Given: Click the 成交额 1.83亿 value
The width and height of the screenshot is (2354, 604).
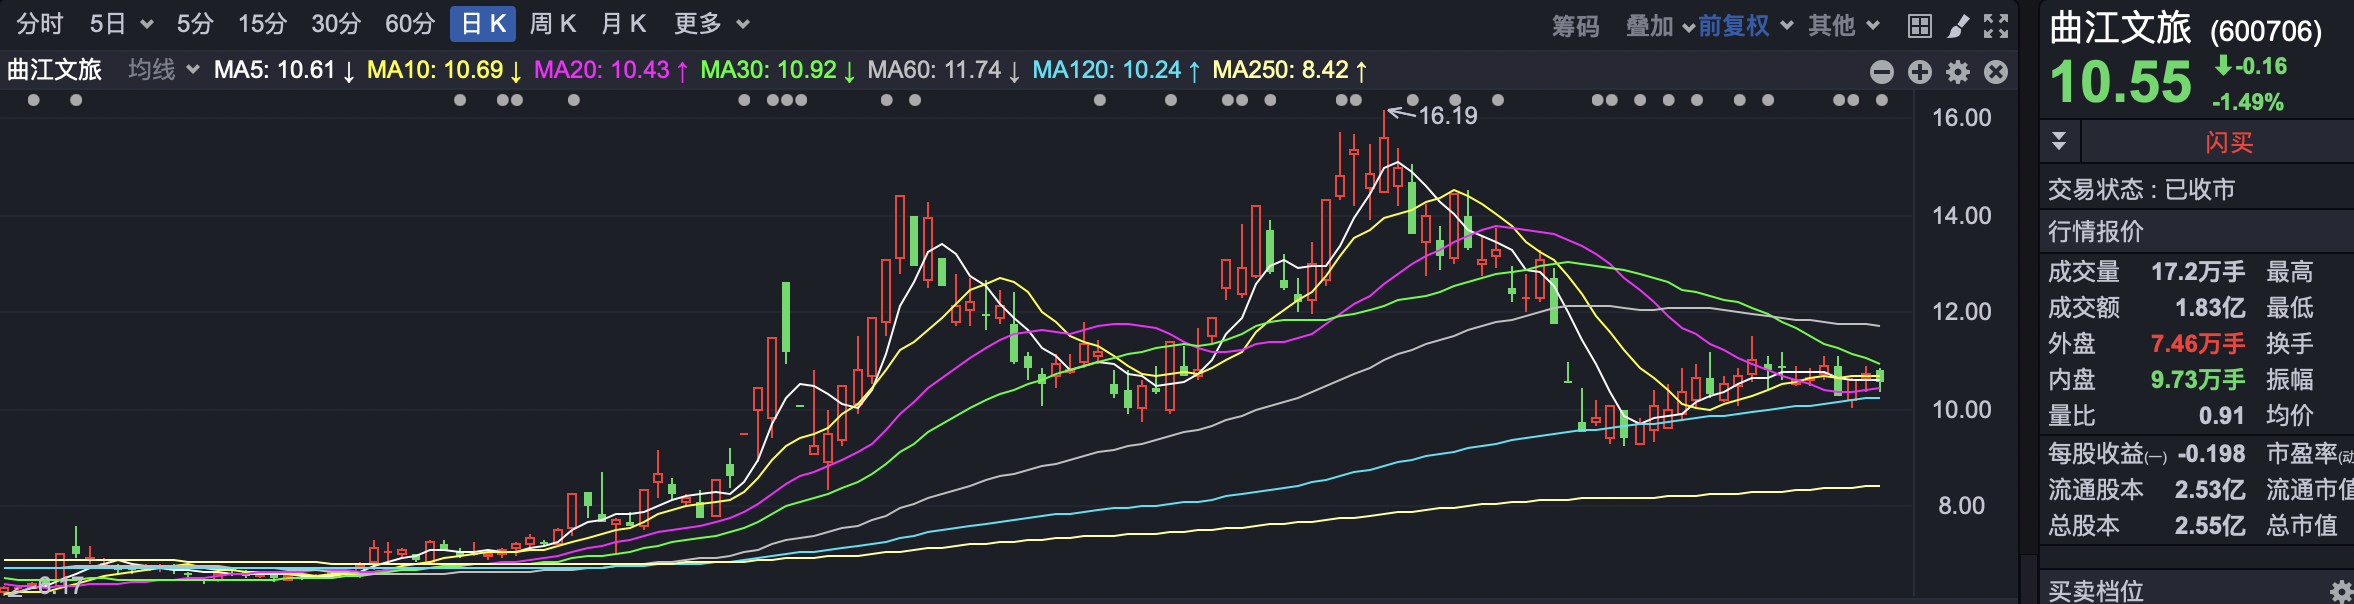Looking at the screenshot, I should click(2210, 308).
